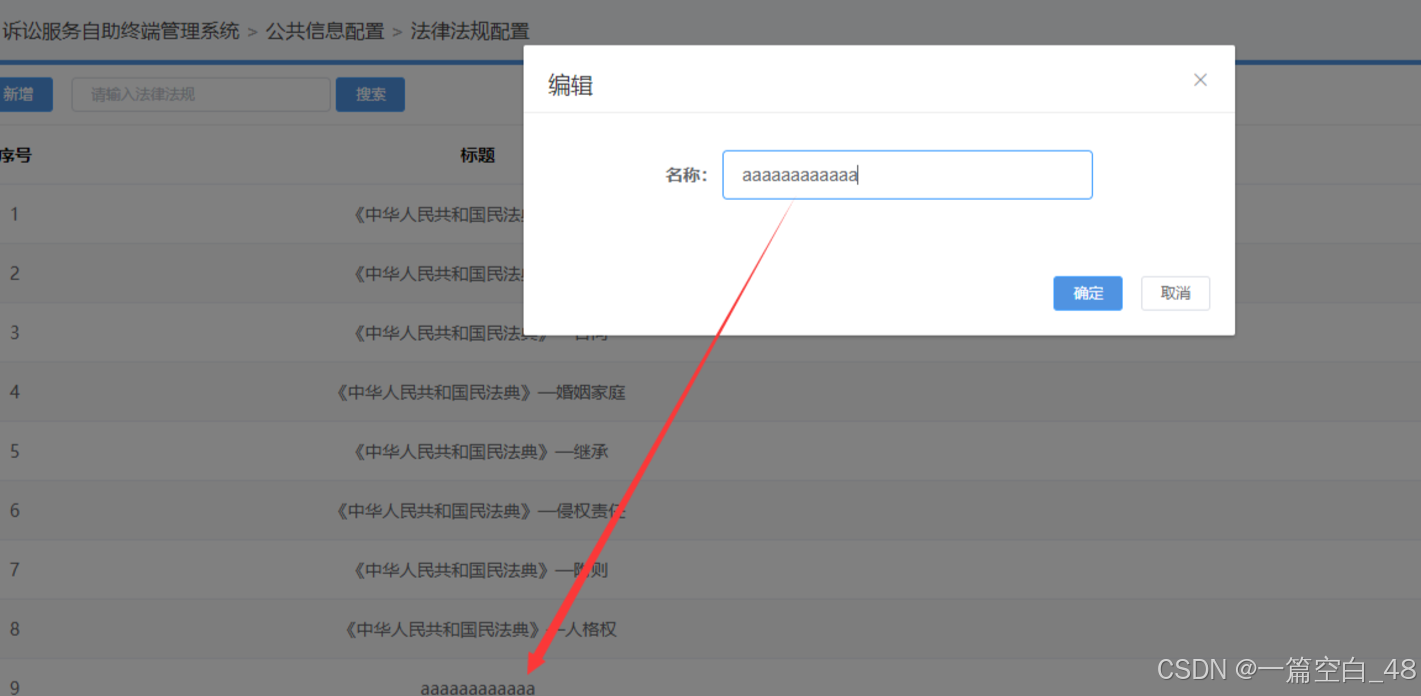Click the 请输入法律法规 search box
Viewport: 1421px width, 696px height.
[200, 94]
